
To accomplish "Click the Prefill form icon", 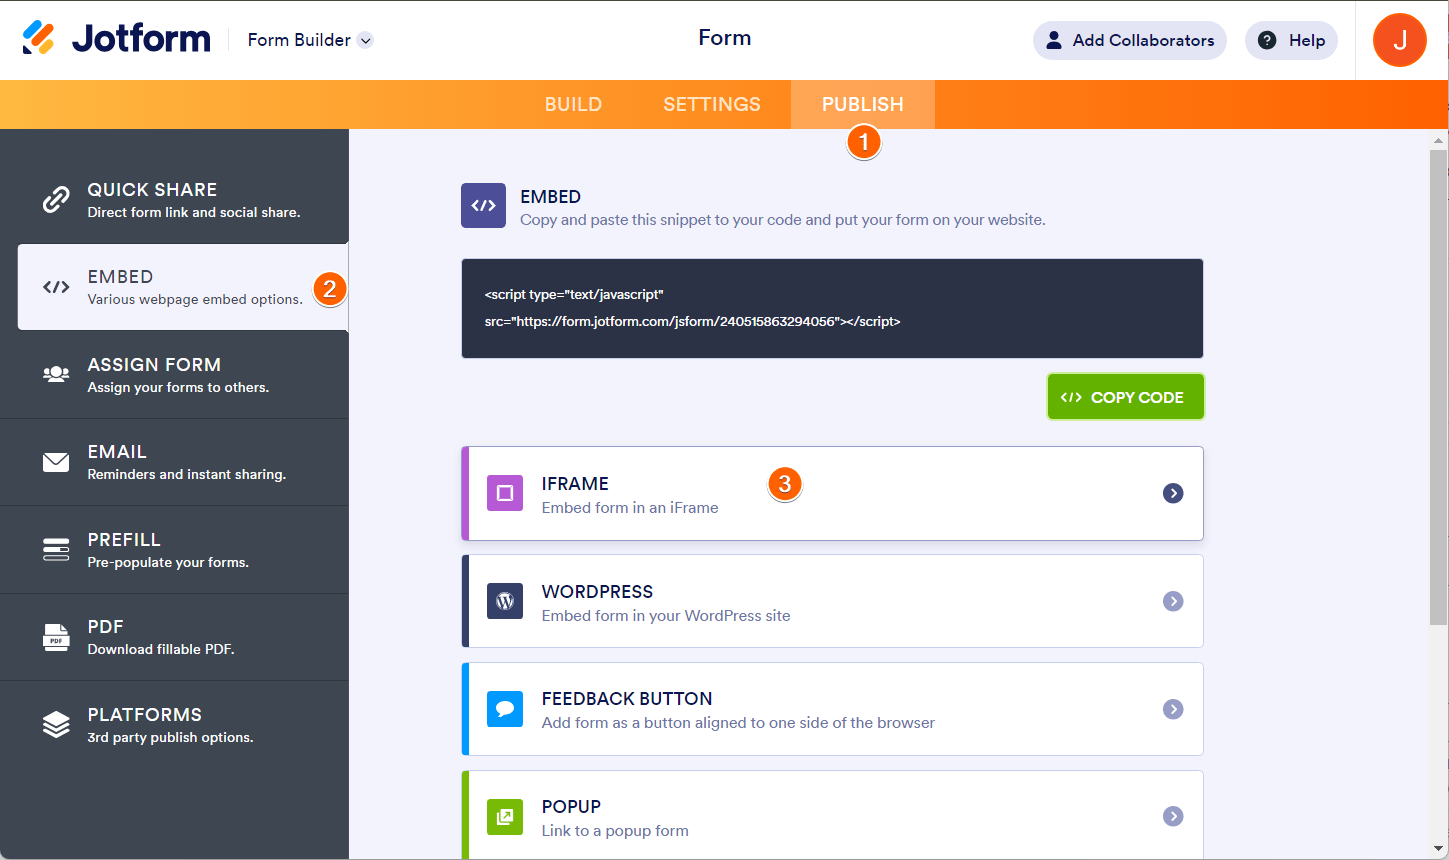I will [x=56, y=549].
